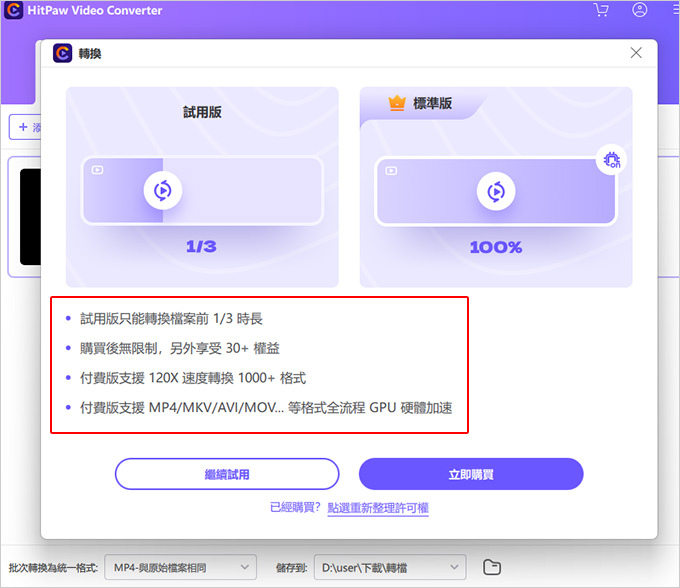Click the 立即購買 button
The image size is (680, 588).
(471, 474)
